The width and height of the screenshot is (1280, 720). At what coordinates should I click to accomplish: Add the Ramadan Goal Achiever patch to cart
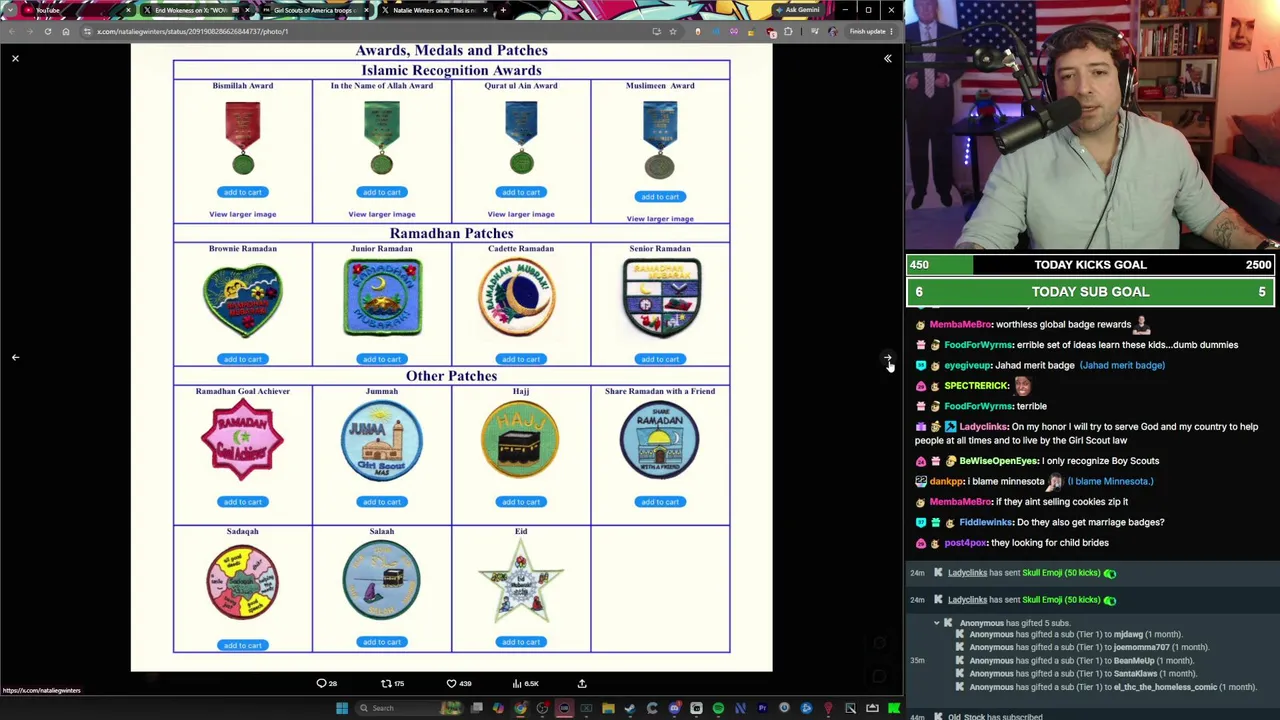tap(242, 502)
